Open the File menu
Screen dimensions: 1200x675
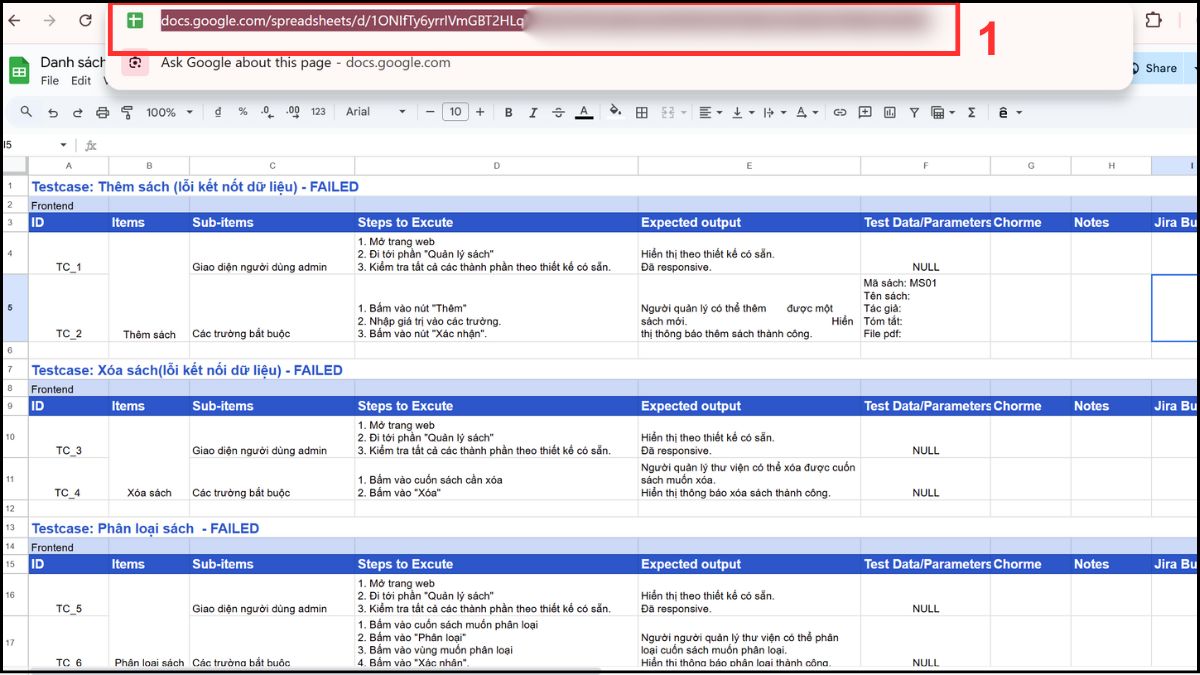click(x=49, y=80)
